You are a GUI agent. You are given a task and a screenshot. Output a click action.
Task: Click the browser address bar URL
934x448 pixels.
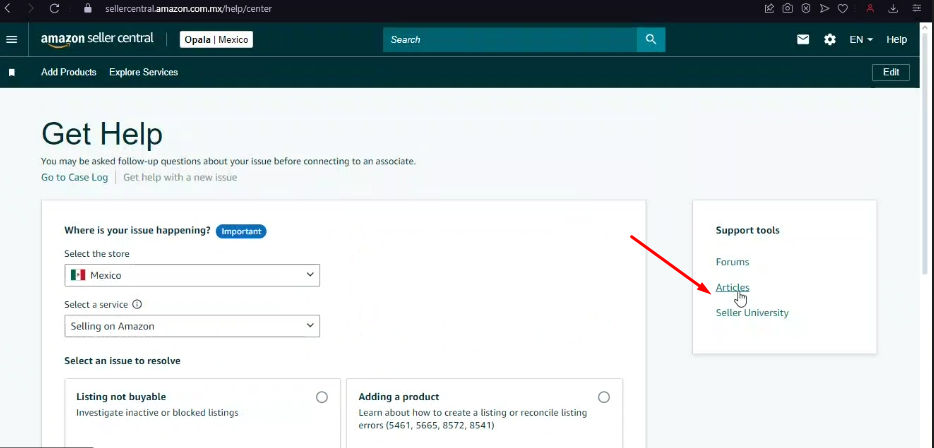188,9
